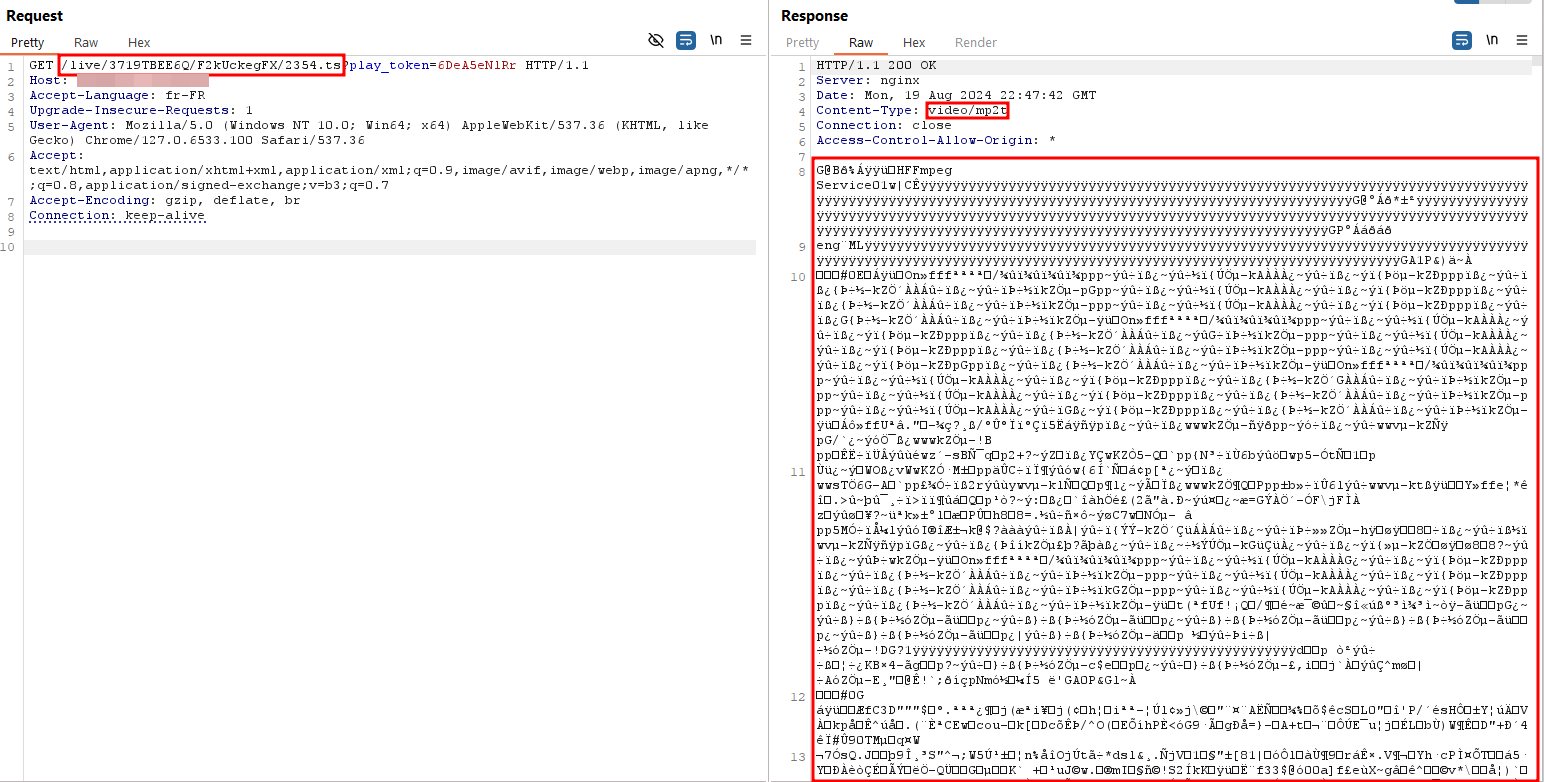Open the Request Hex tab

[x=139, y=43]
